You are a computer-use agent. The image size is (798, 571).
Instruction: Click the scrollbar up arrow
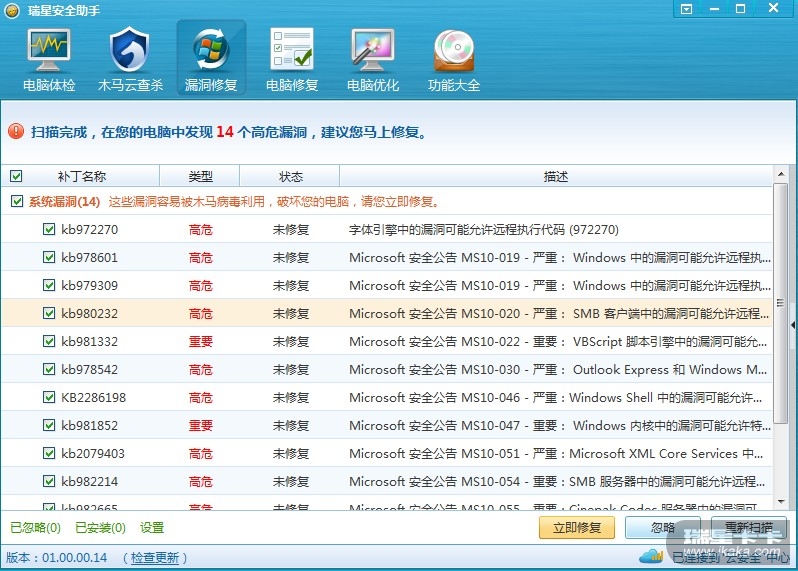click(781, 175)
